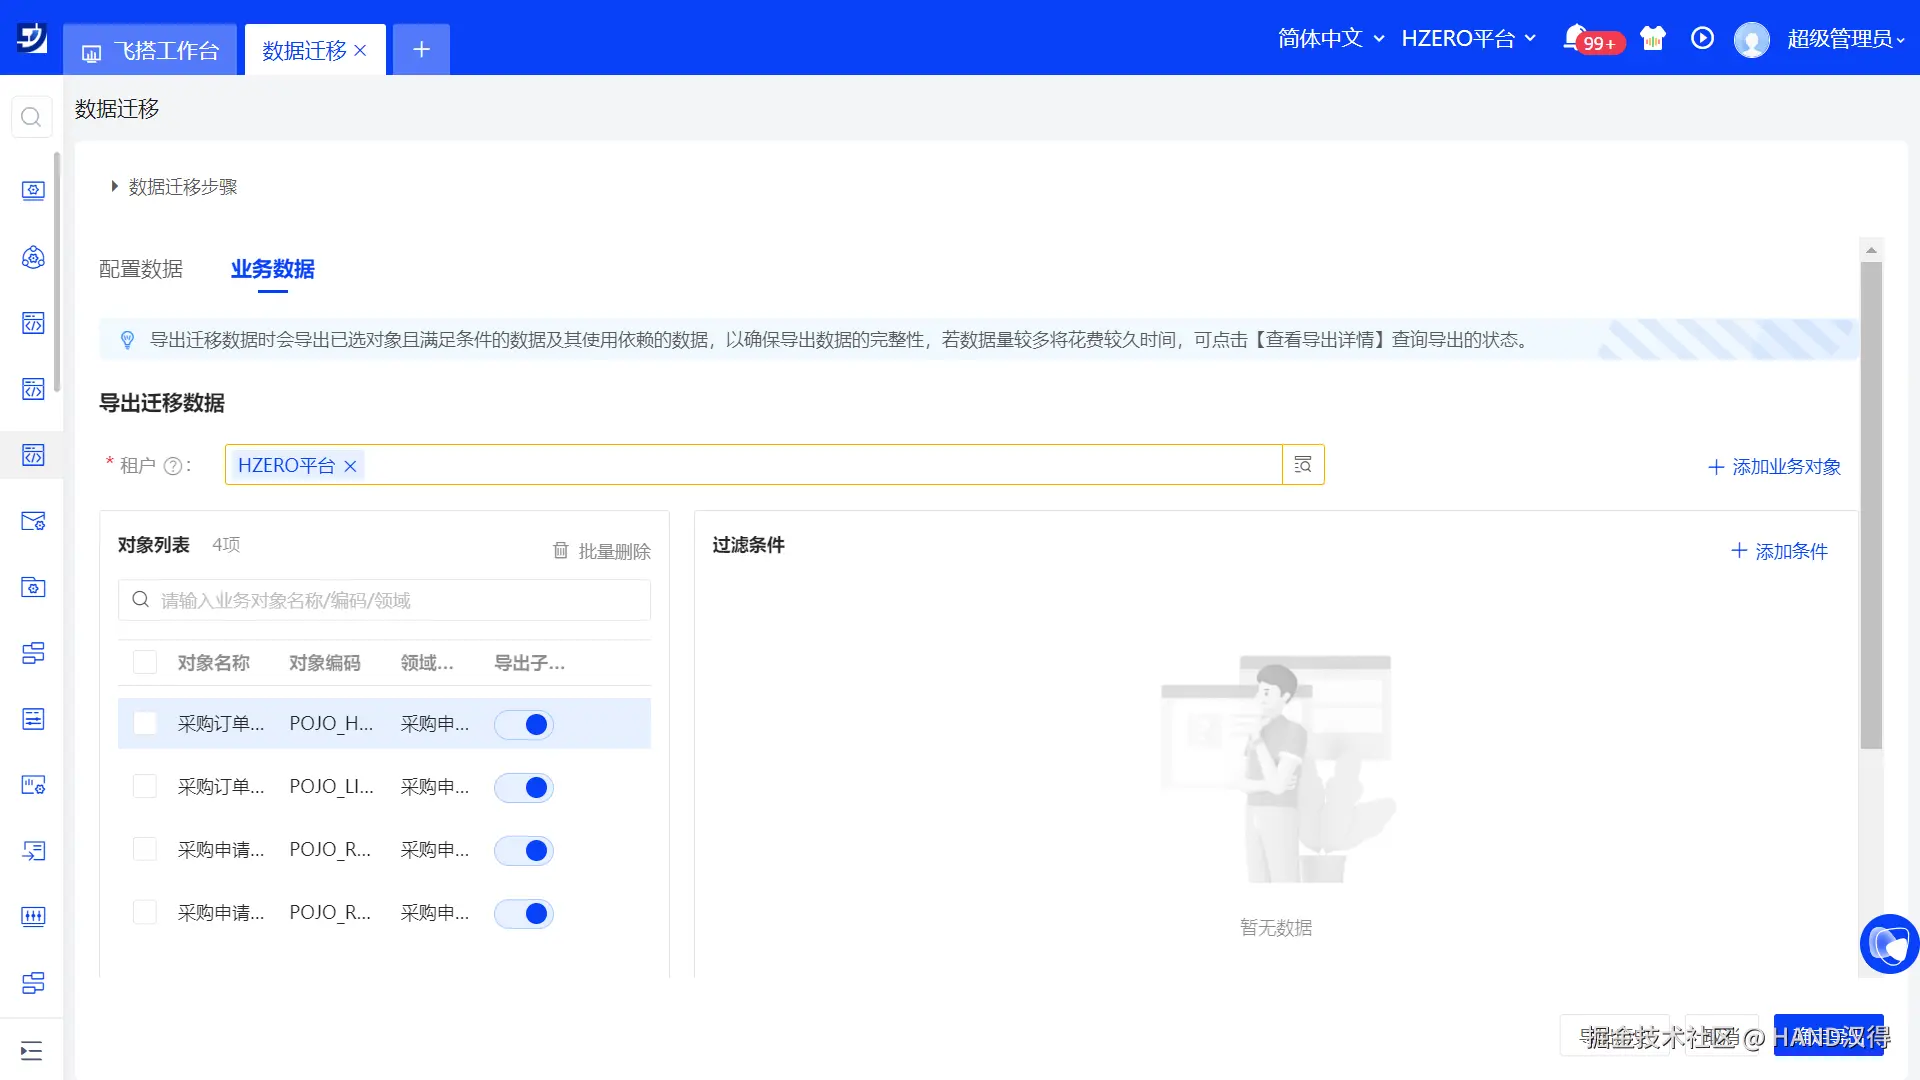The image size is (1920, 1080).
Task: Click 添加业务对象 link
Action: [x=1774, y=467]
